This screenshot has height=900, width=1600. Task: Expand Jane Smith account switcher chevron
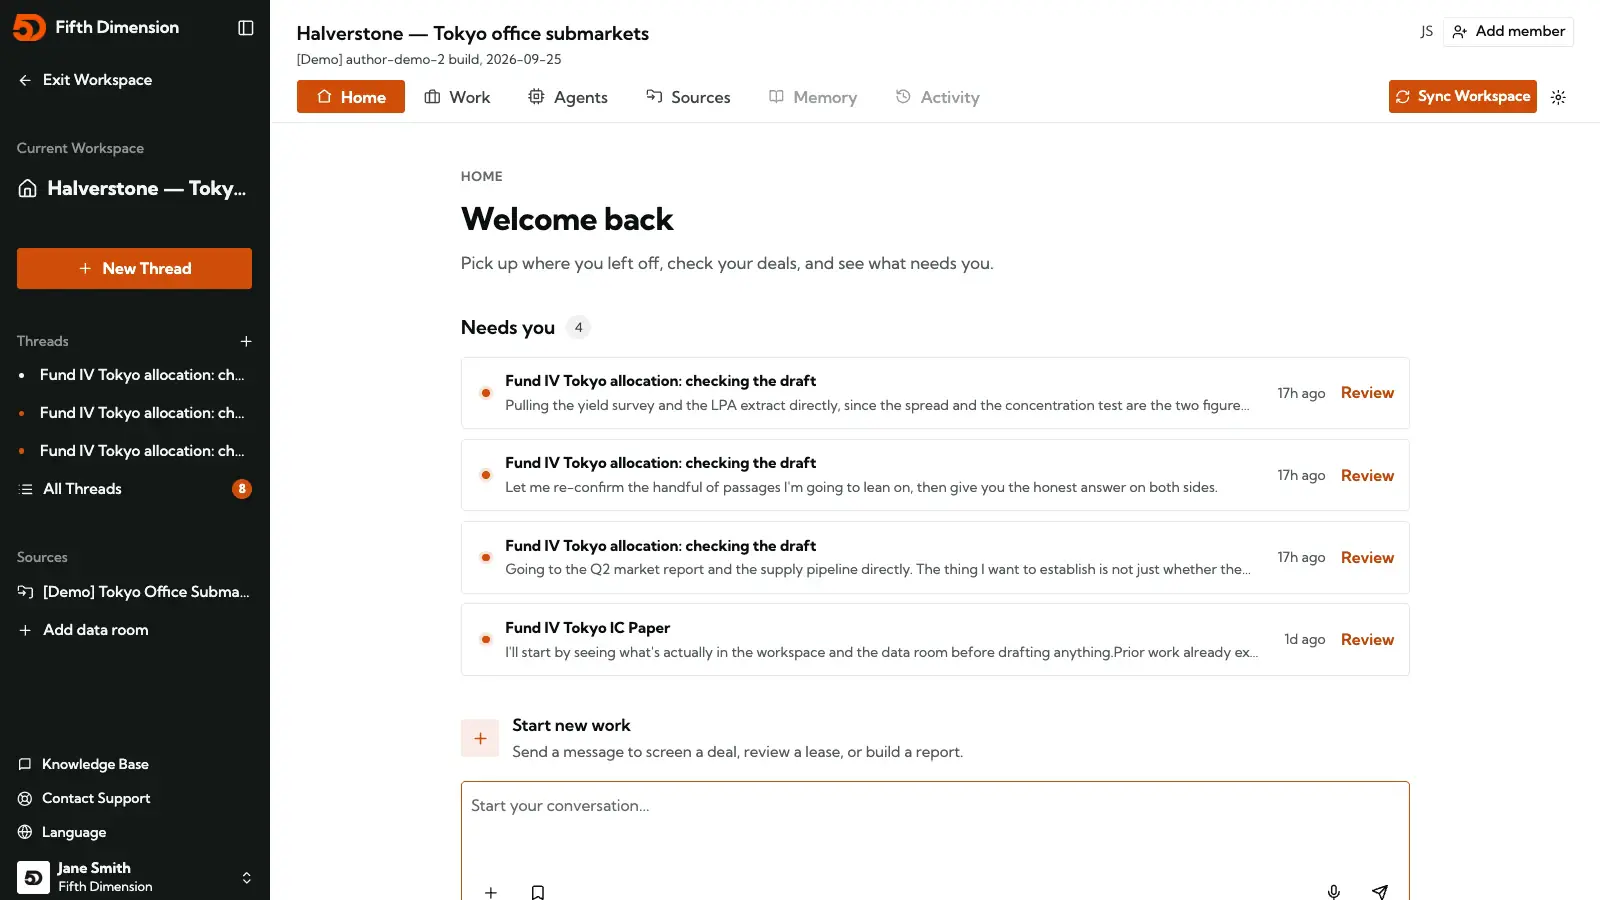pyautogui.click(x=246, y=877)
